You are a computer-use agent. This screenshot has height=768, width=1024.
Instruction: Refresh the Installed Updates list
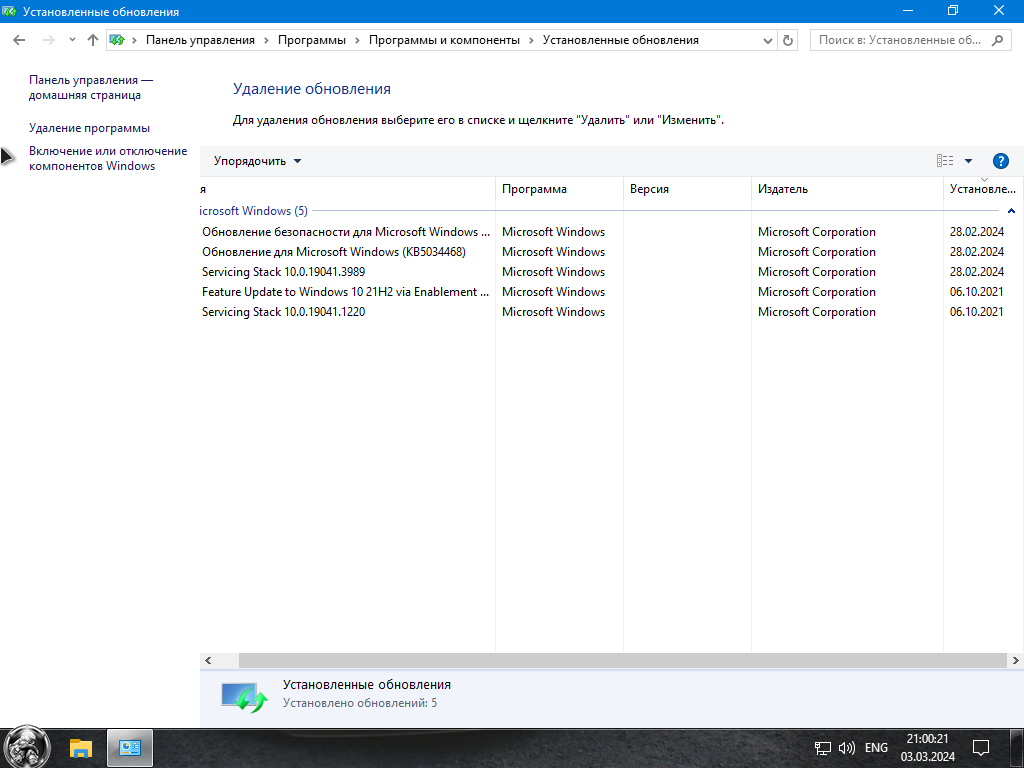pos(788,40)
